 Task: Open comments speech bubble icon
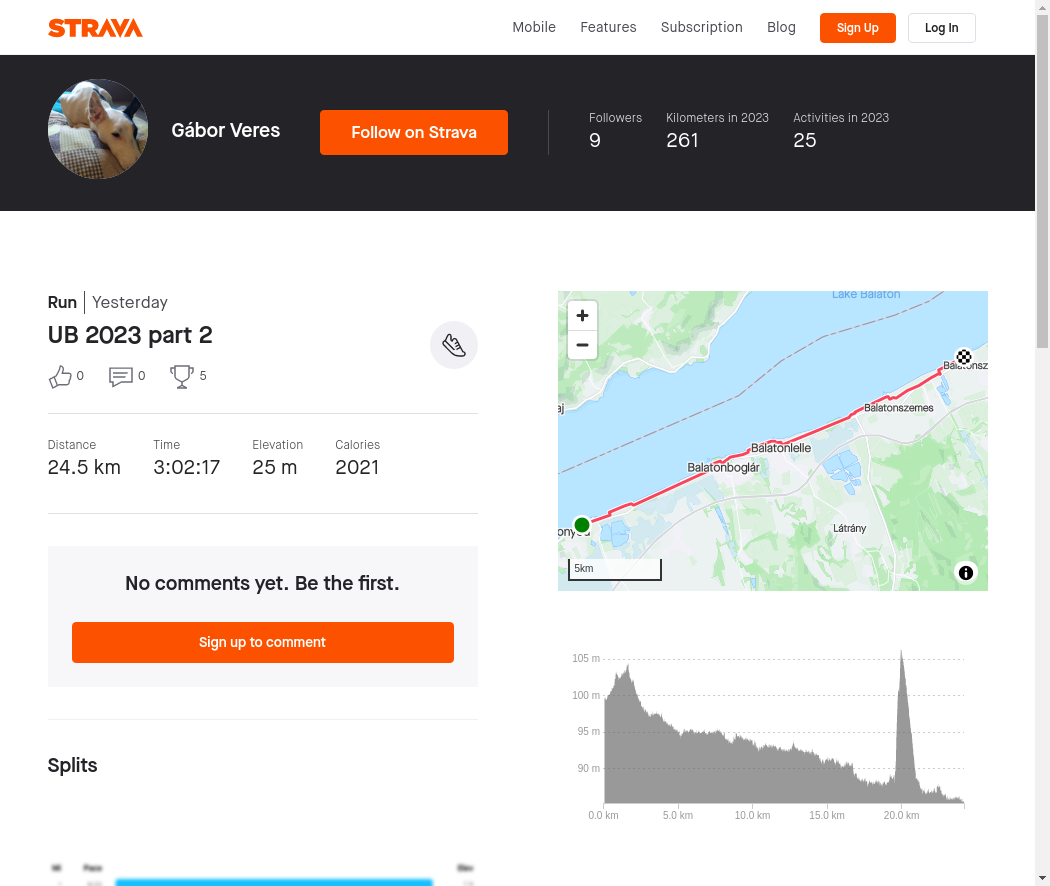(x=121, y=376)
